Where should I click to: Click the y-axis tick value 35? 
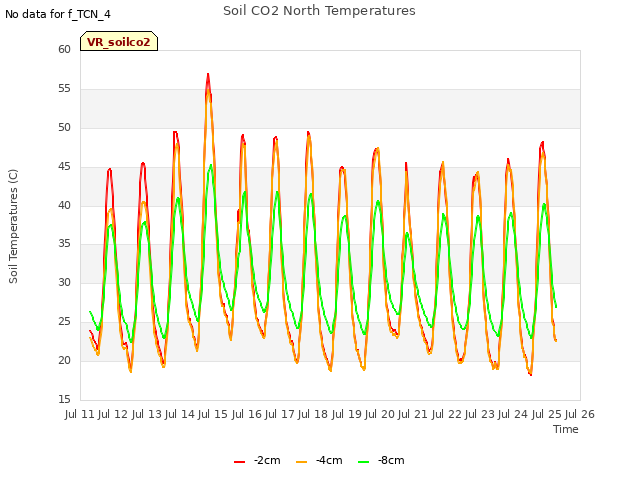(x=64, y=244)
